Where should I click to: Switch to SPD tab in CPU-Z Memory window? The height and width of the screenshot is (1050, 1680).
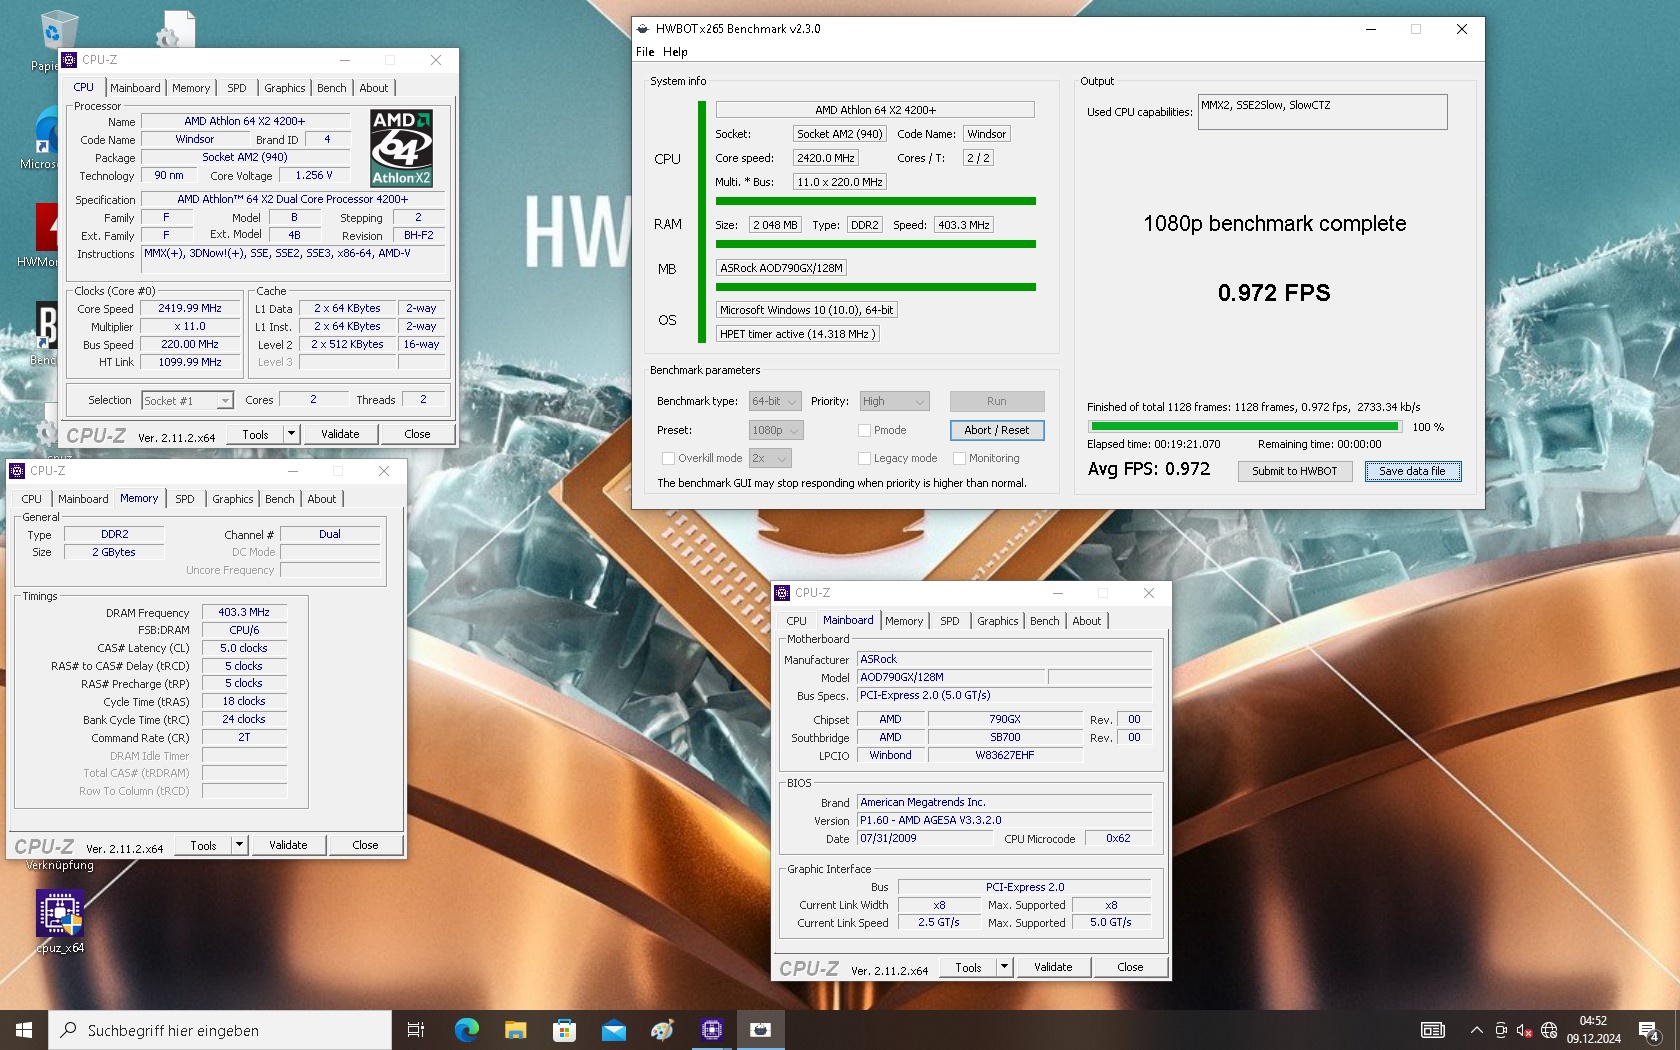[x=185, y=499]
